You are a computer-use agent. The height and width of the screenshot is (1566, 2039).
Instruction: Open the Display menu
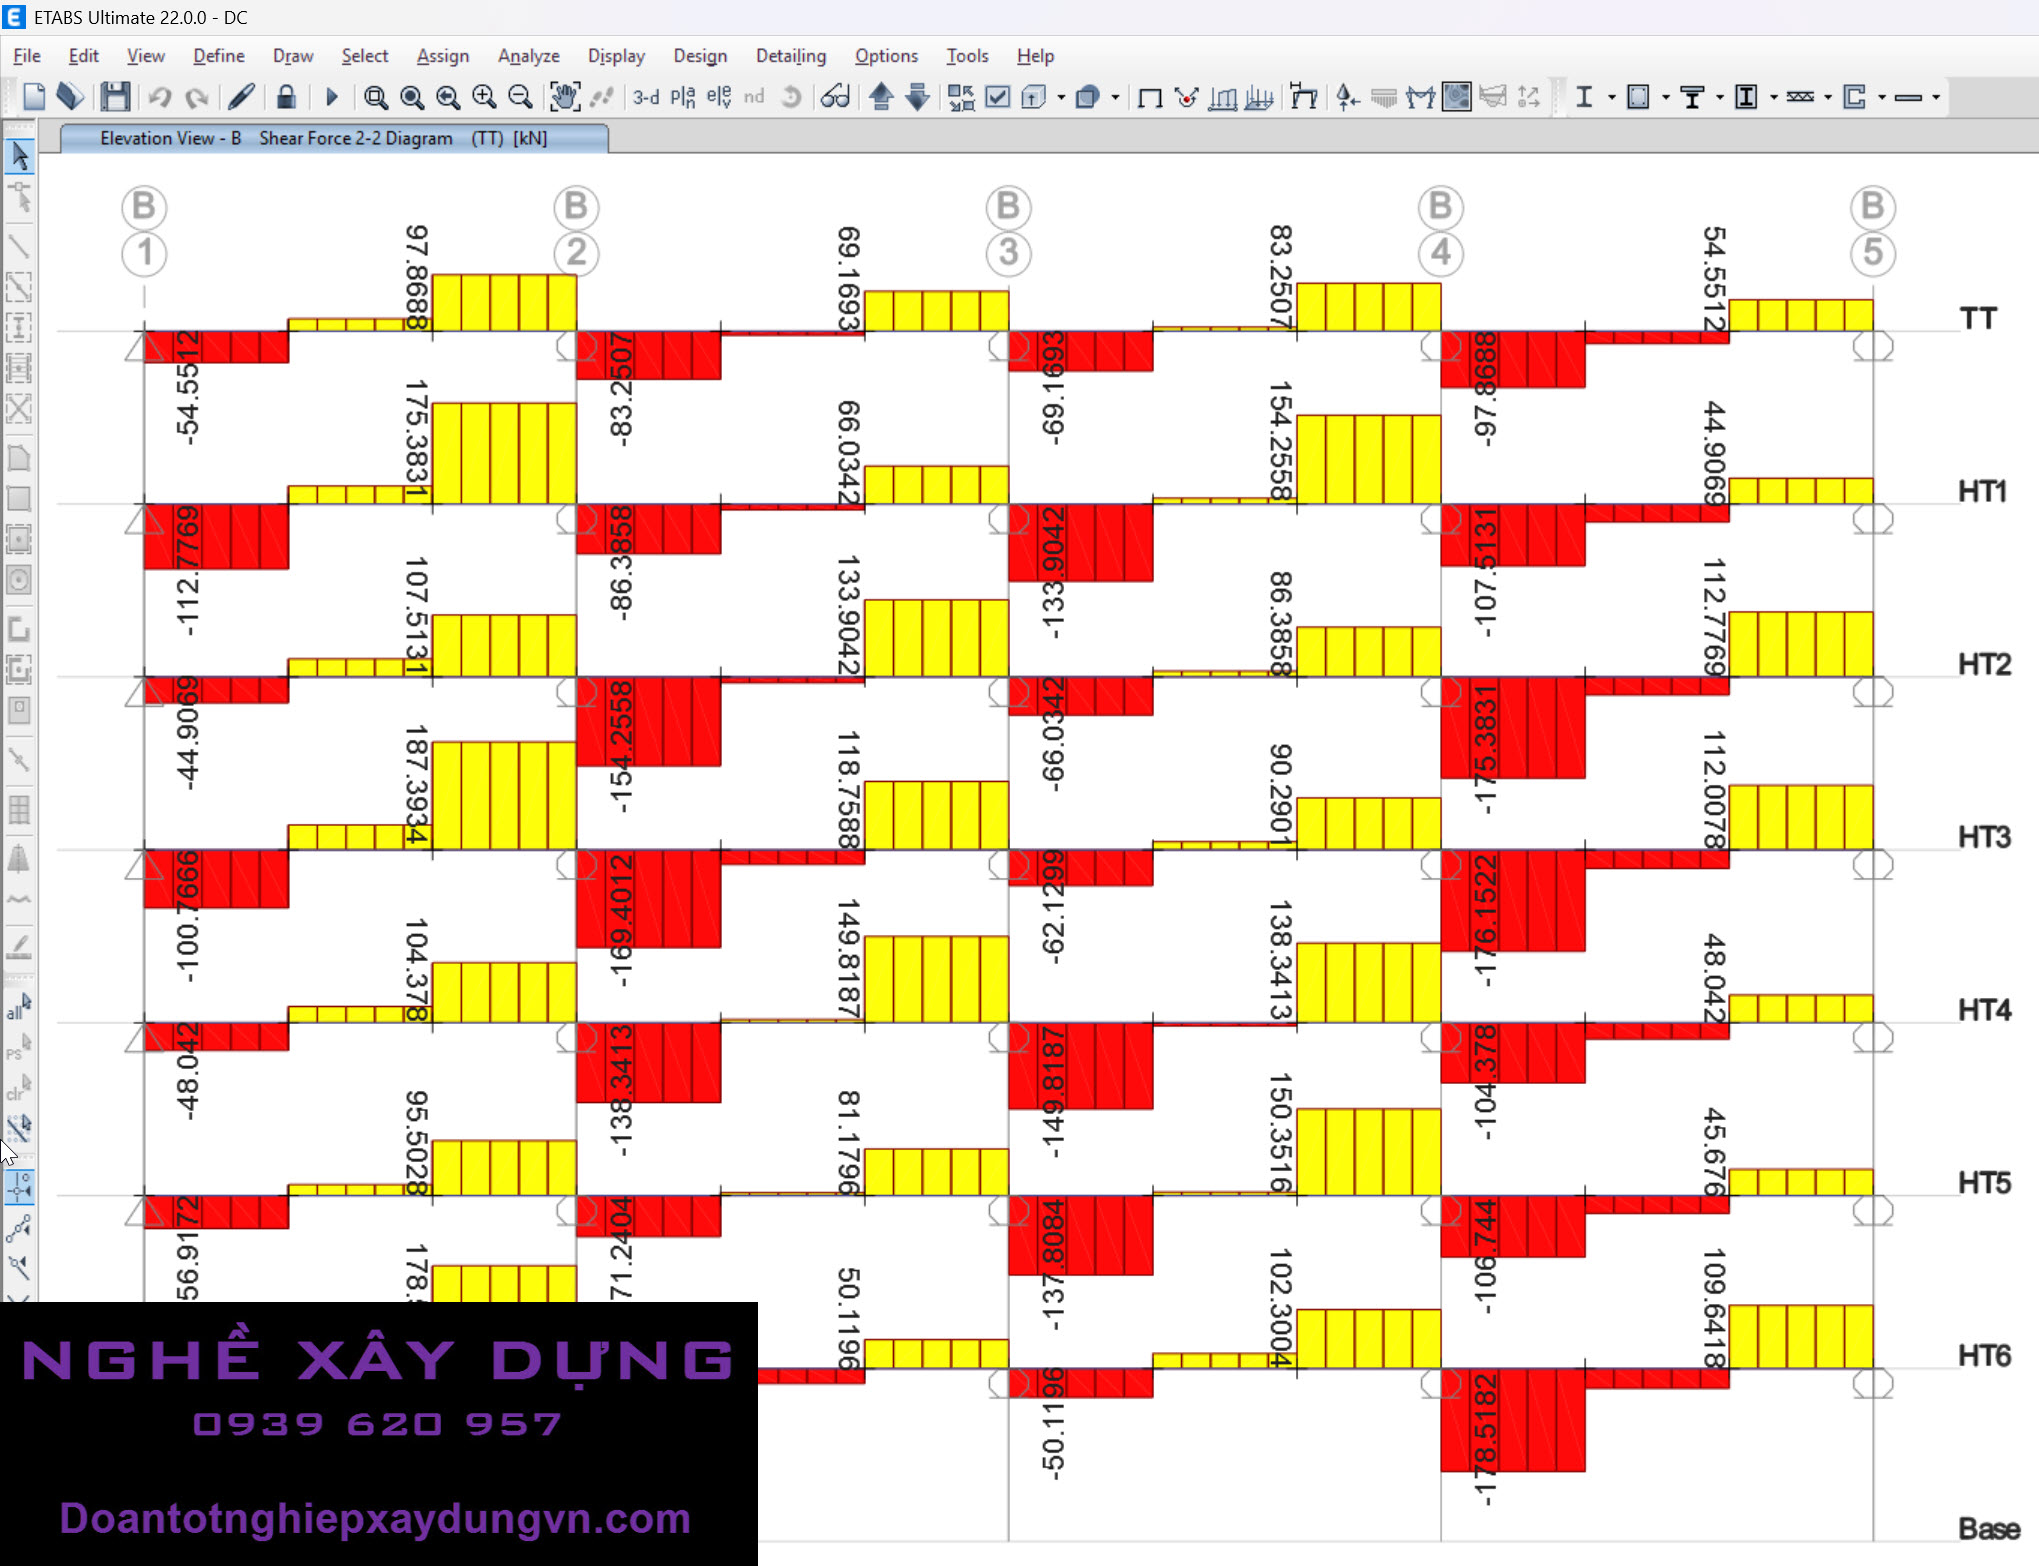click(x=616, y=56)
